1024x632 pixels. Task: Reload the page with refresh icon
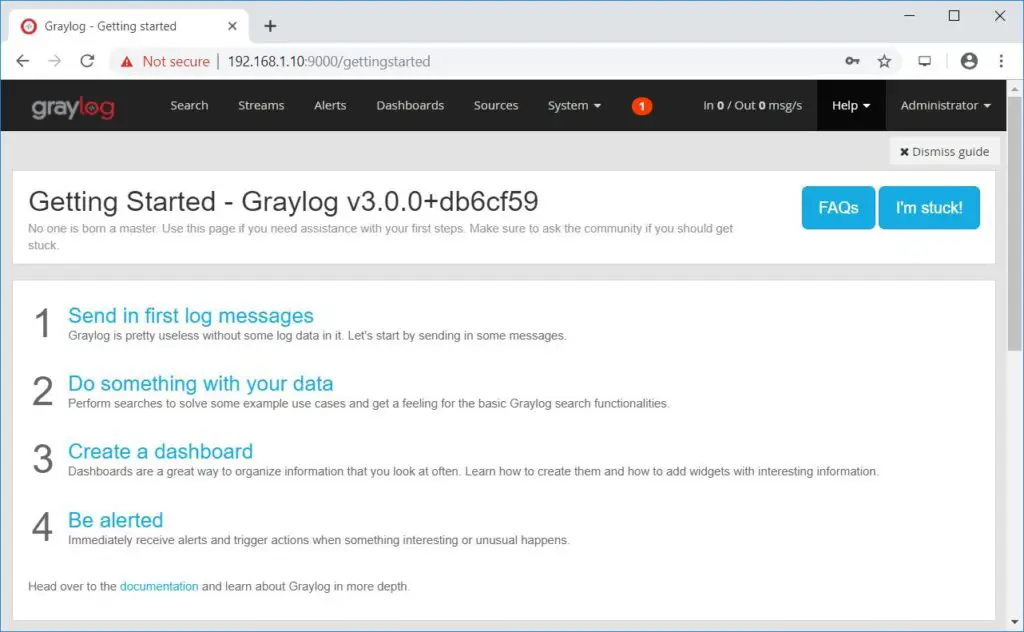(87, 61)
